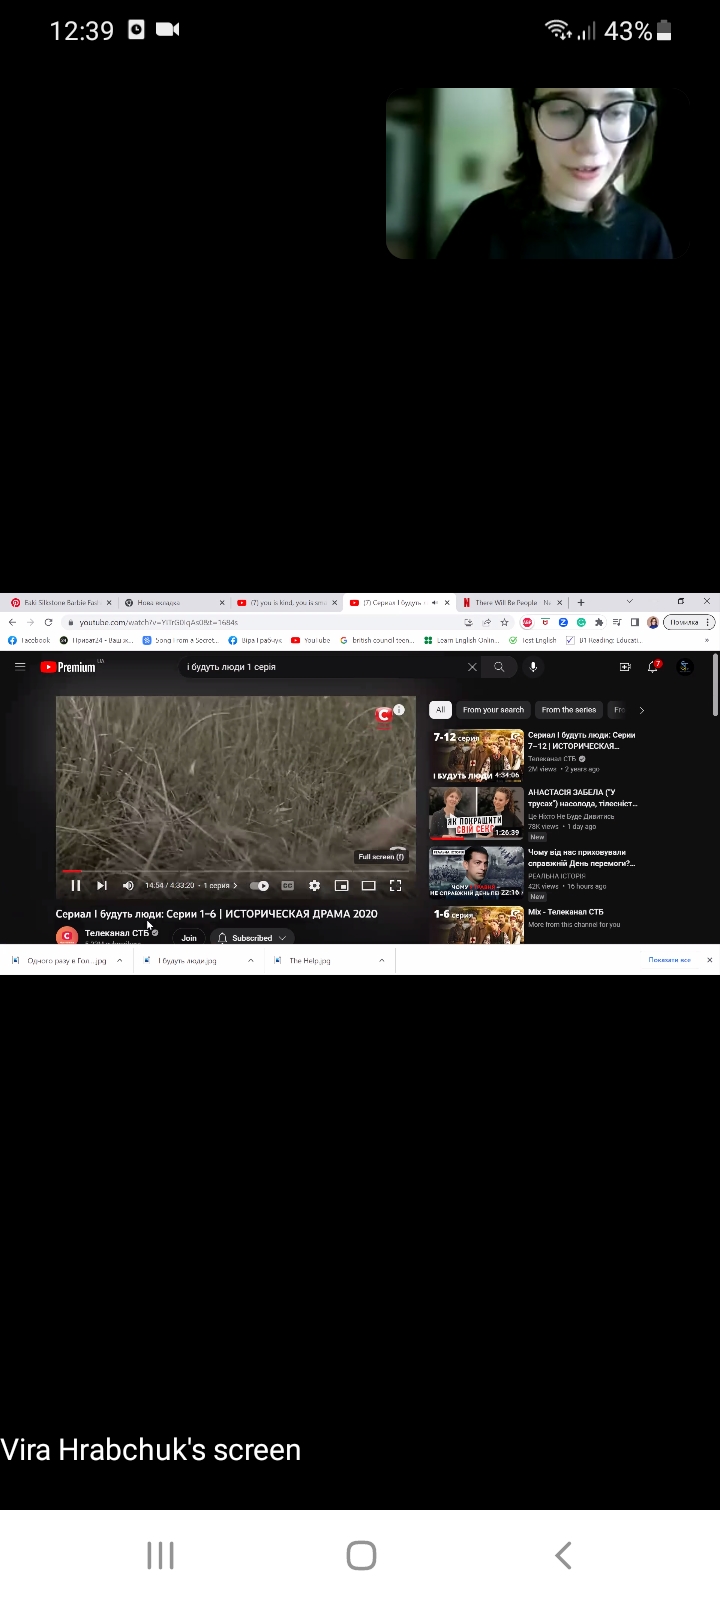The image size is (720, 1600).
Task: Enable miniplayer mode
Action: tap(341, 885)
